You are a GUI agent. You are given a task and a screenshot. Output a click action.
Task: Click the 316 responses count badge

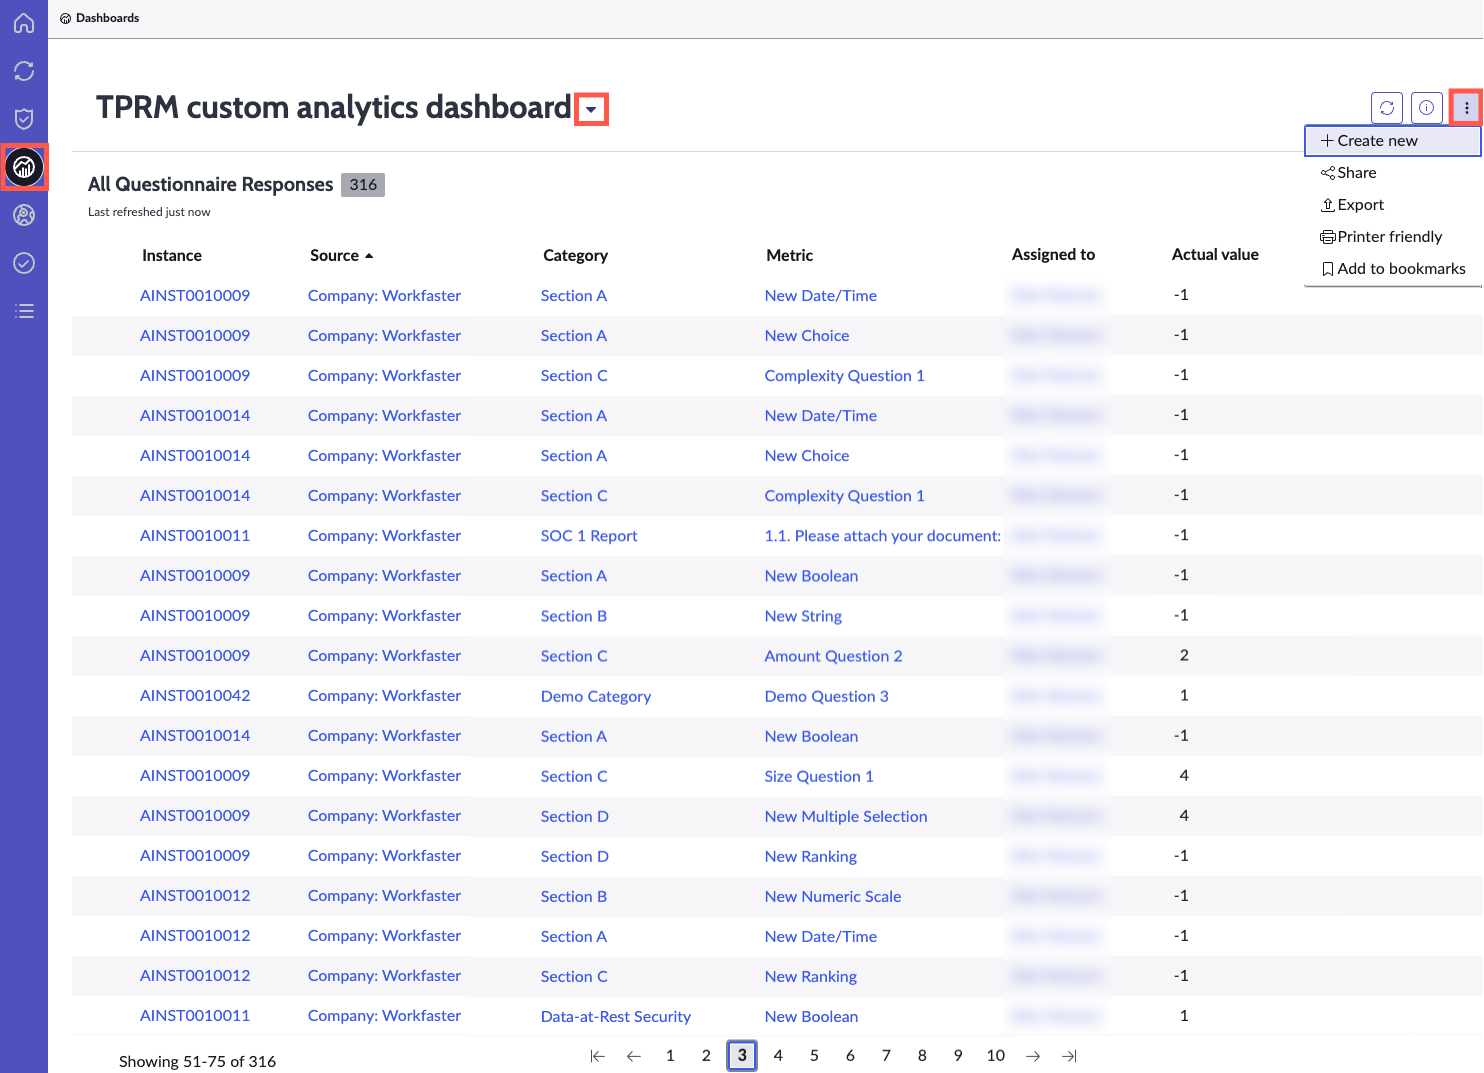[363, 185]
